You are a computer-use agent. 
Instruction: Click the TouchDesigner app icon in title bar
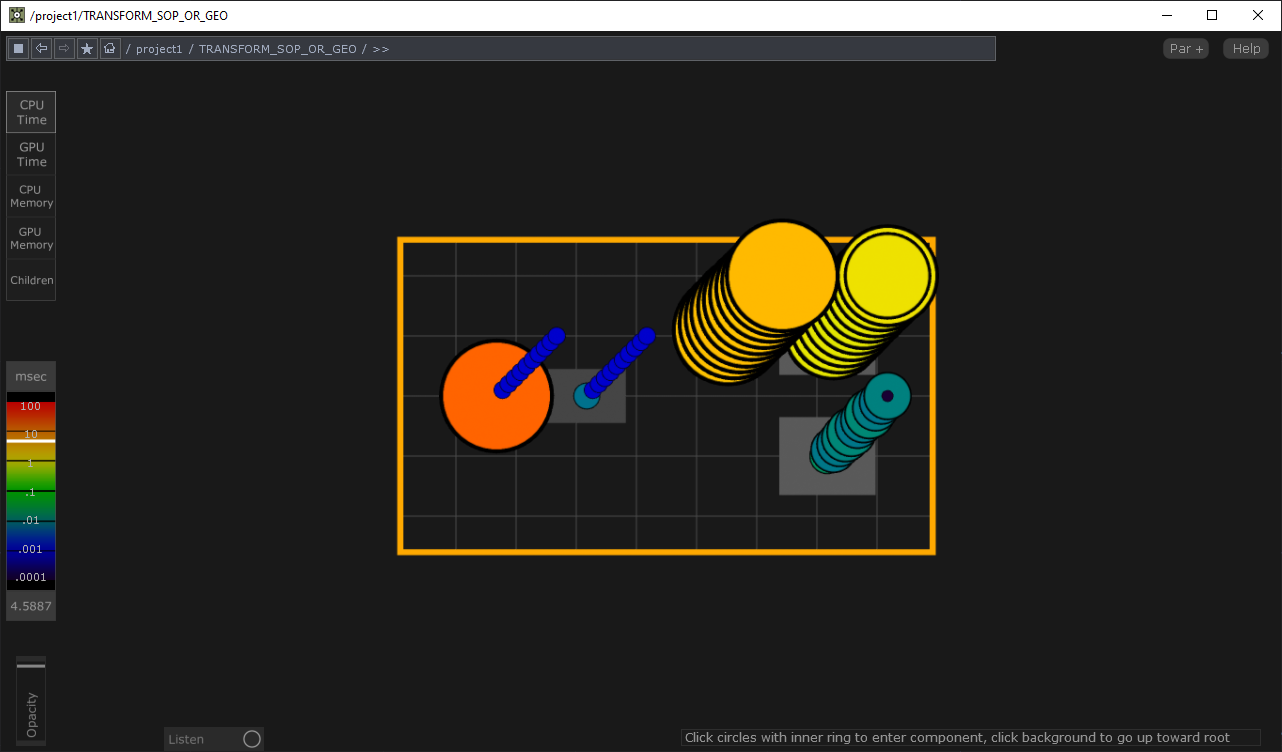(x=17, y=15)
